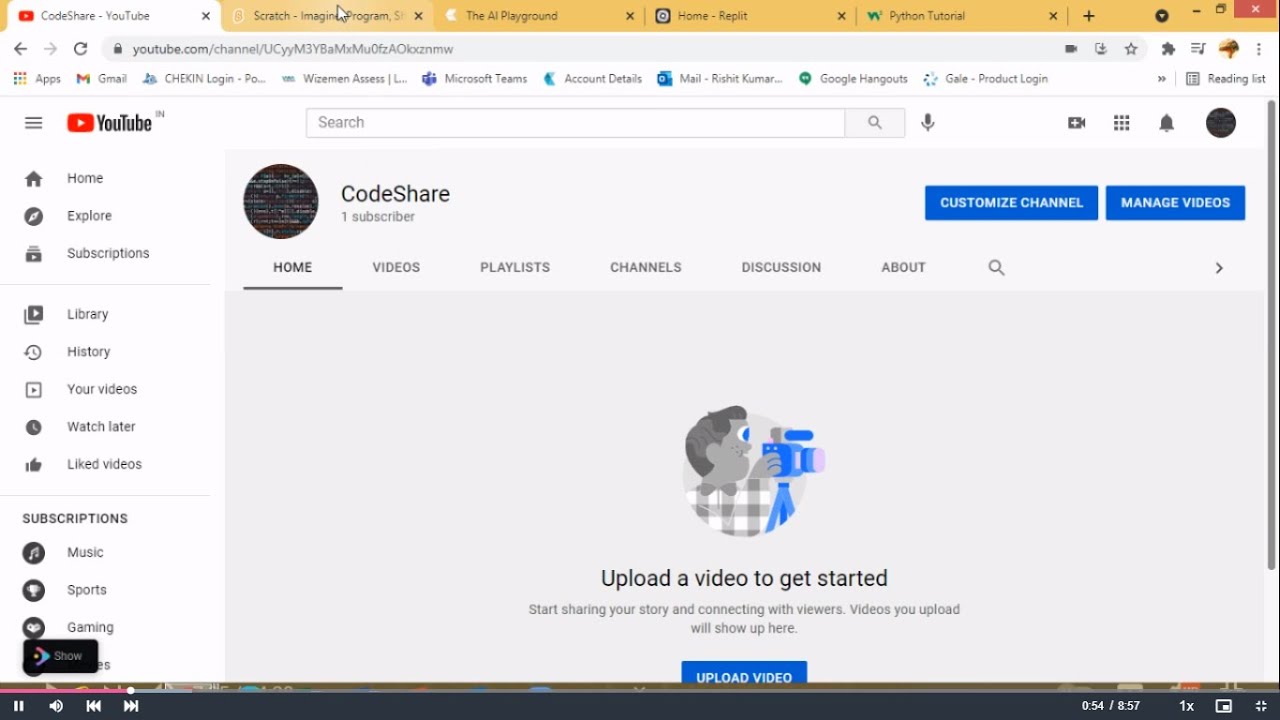
Task: Exit fullscreen in the player
Action: pos(1261,706)
